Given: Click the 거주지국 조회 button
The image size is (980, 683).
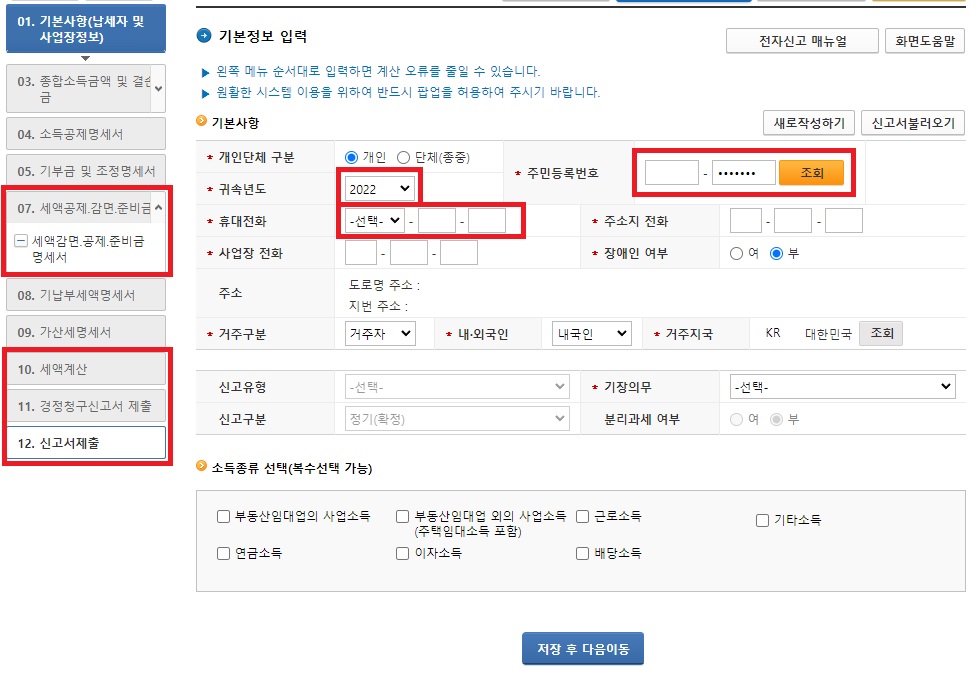Looking at the screenshot, I should tap(881, 333).
